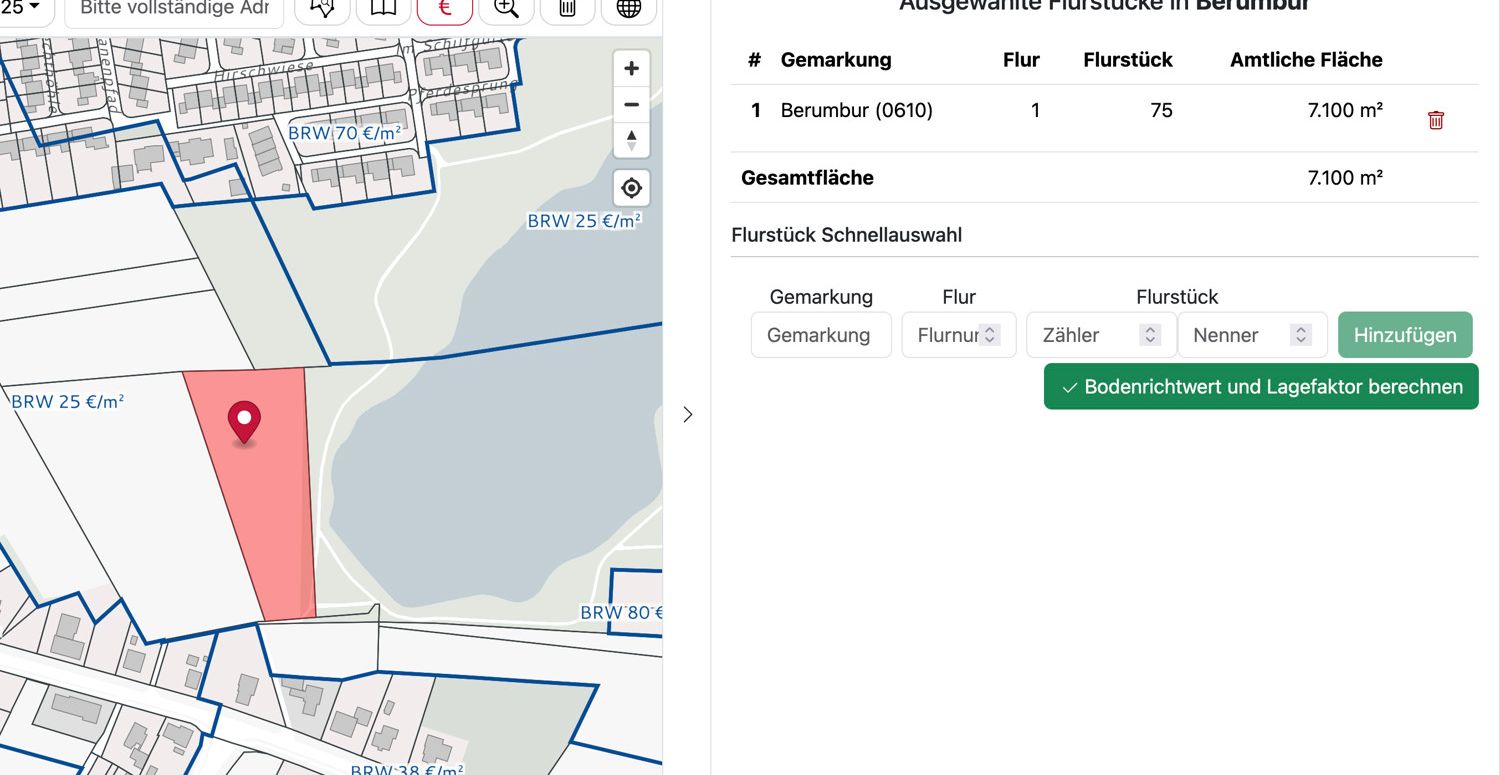Click the Zähler field stepper arrows
Screen dimensions: 1500x775
(x=1150, y=335)
